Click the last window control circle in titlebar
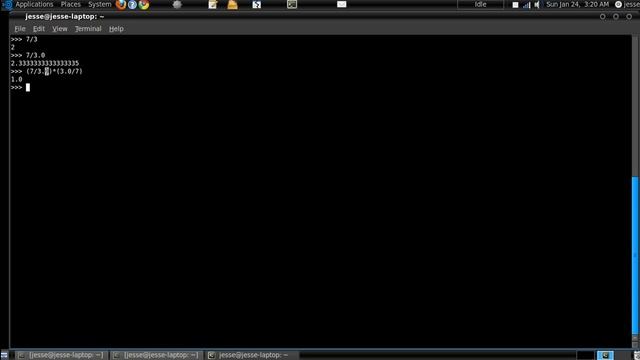The image size is (640, 360). pyautogui.click(x=629, y=17)
